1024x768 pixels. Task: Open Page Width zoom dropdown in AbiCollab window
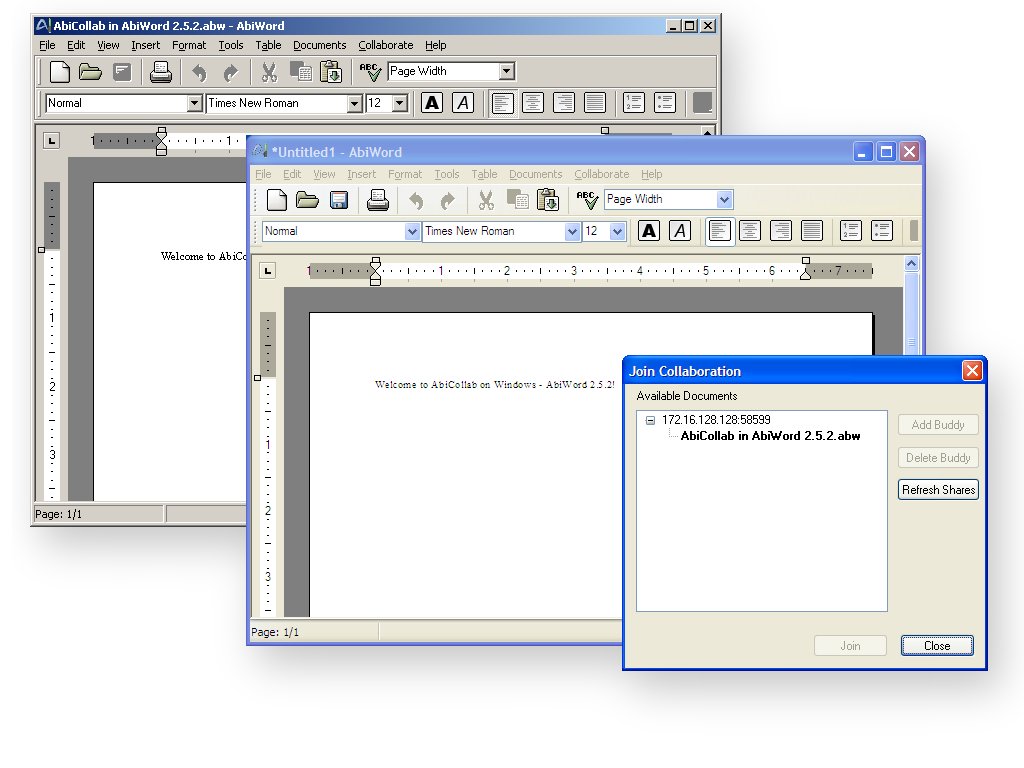pyautogui.click(x=507, y=71)
